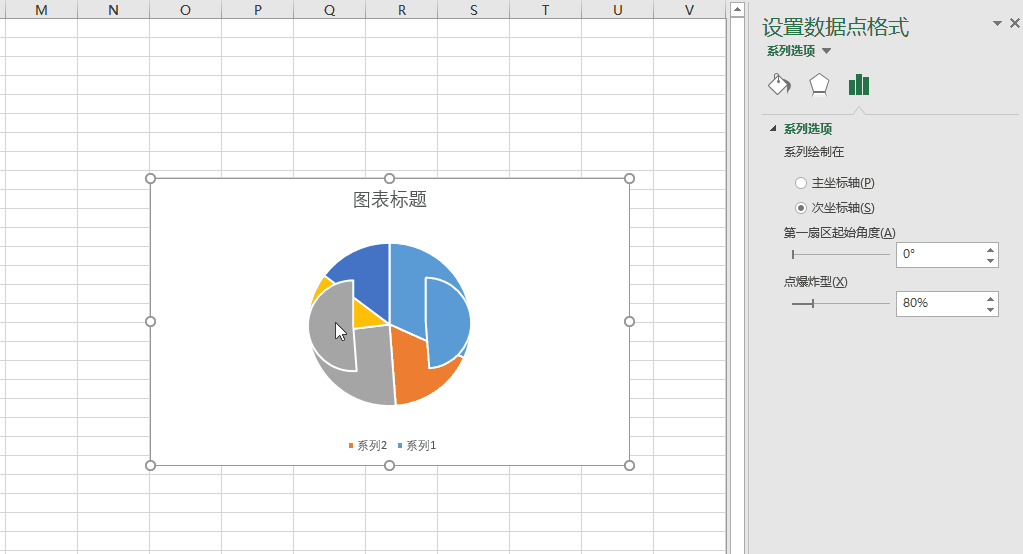Click the explosion input field showing 80%
The width and height of the screenshot is (1023, 554).
tap(939, 303)
